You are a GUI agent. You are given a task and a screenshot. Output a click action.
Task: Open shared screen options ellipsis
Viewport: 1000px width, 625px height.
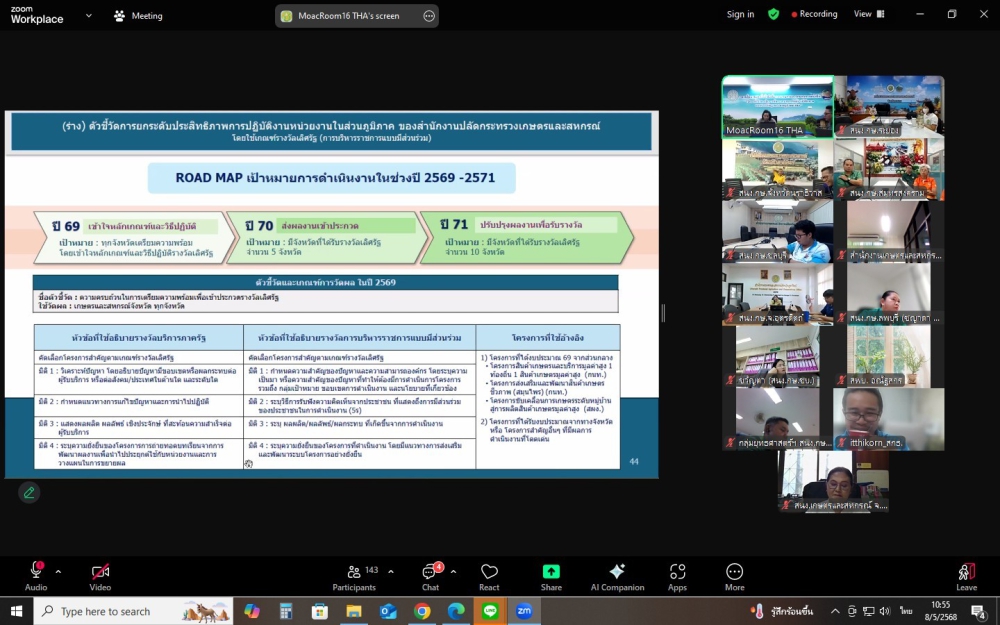429,16
